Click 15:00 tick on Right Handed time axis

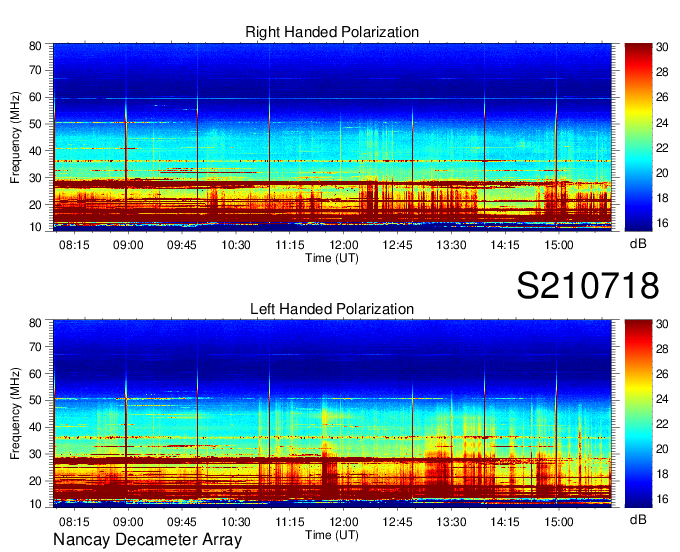[x=559, y=245]
